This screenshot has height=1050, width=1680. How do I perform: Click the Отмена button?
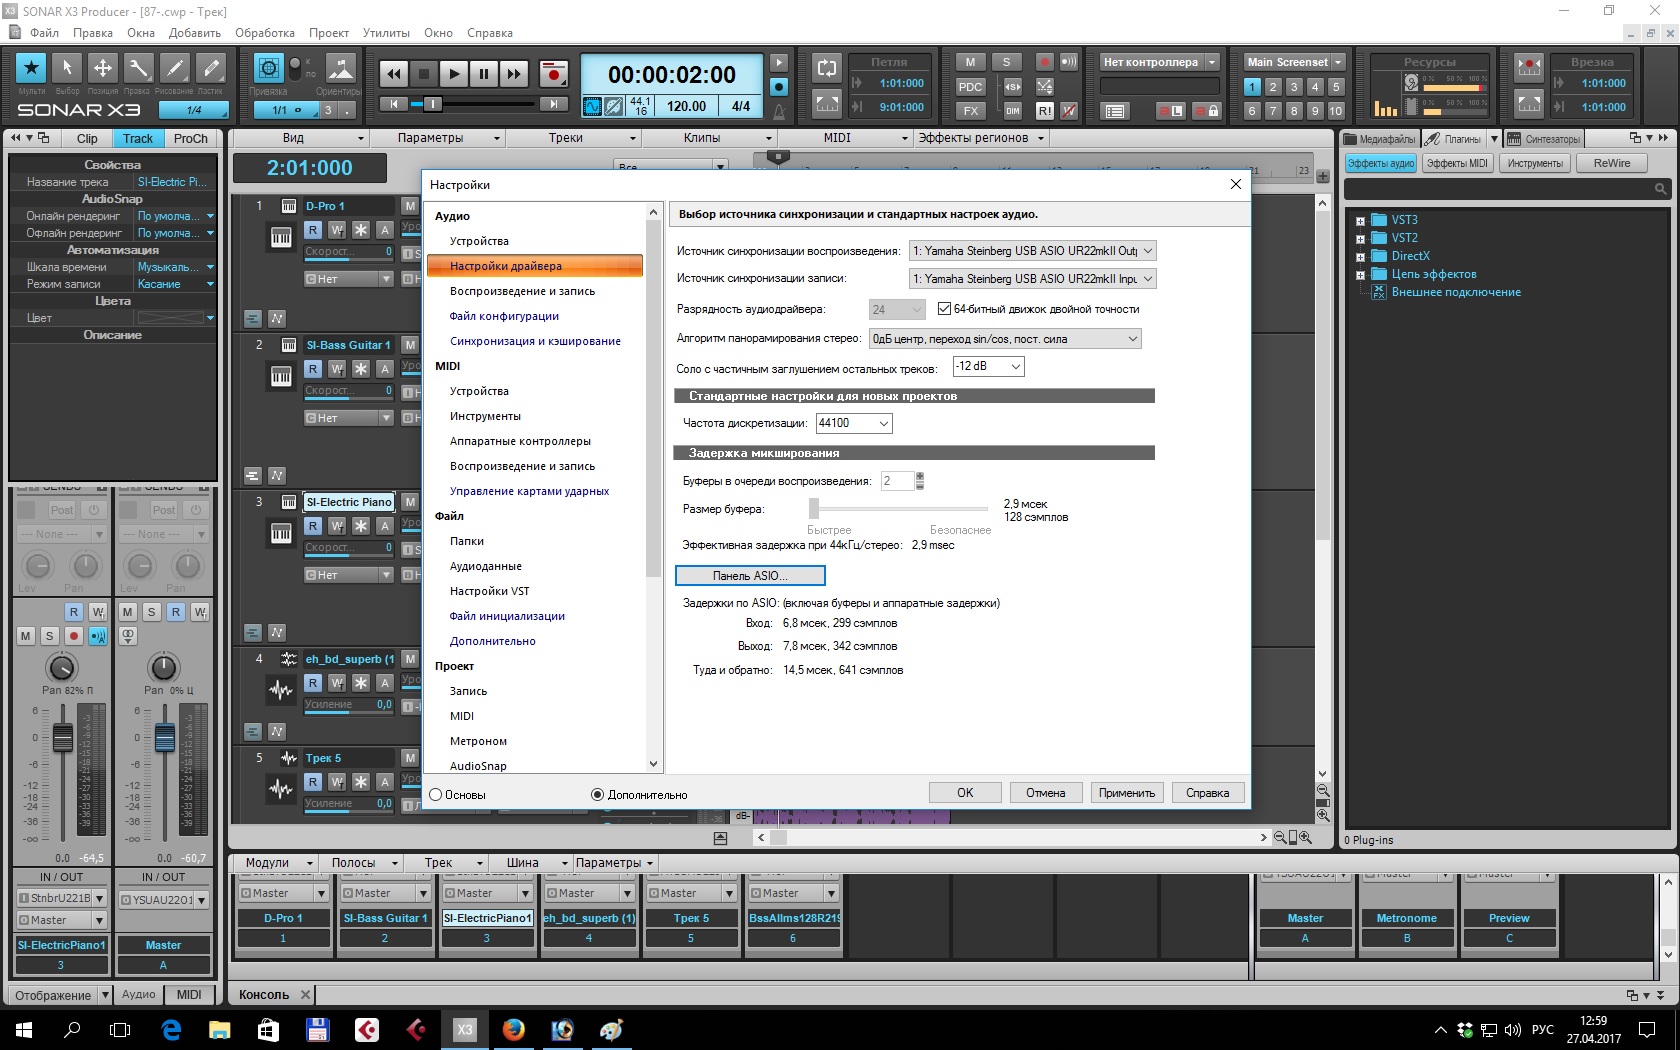coord(1045,793)
